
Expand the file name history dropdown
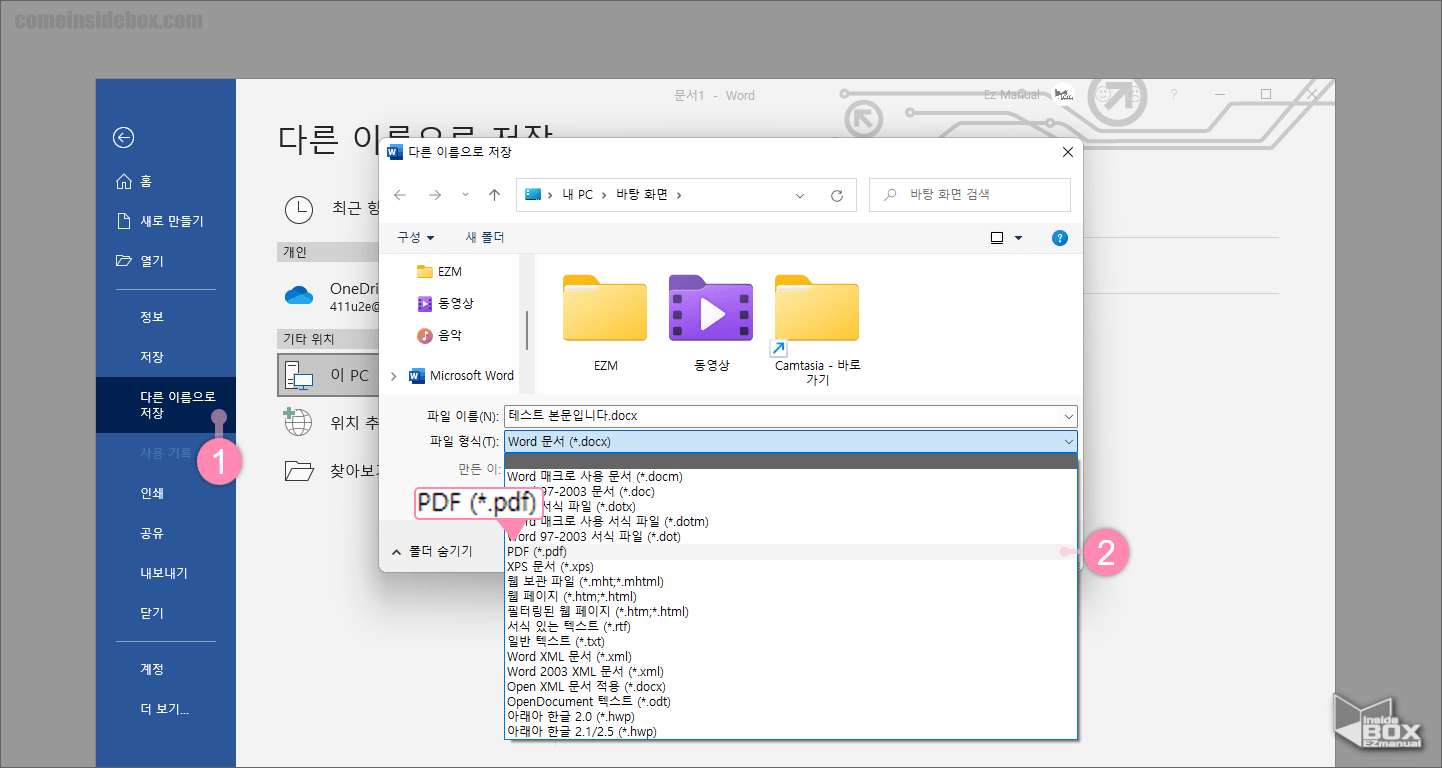[x=1069, y=416]
